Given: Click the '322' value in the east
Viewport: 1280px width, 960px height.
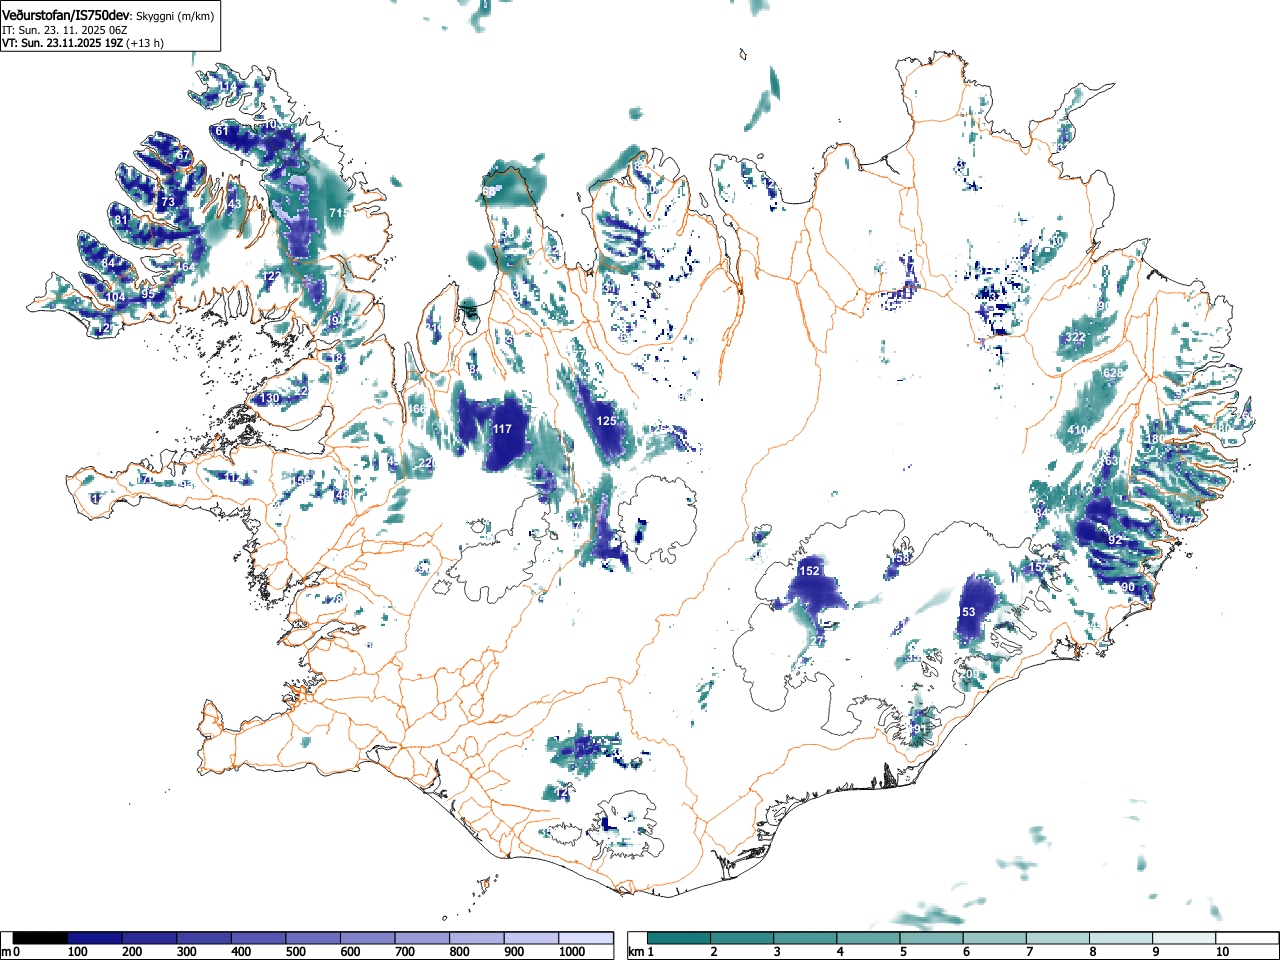Looking at the screenshot, I should 1075,337.
